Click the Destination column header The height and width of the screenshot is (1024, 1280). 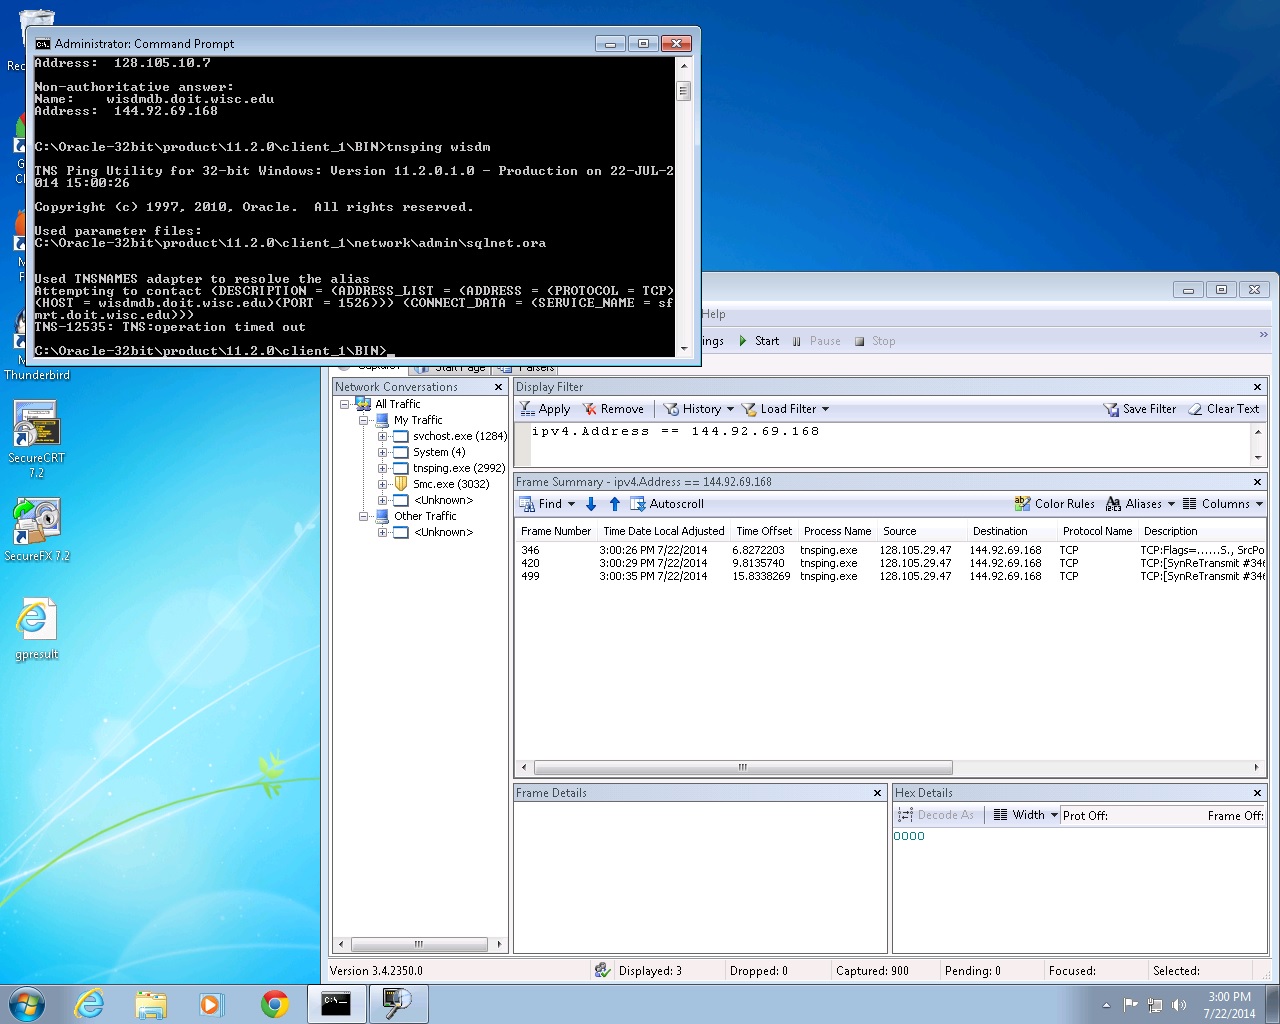point(1000,531)
